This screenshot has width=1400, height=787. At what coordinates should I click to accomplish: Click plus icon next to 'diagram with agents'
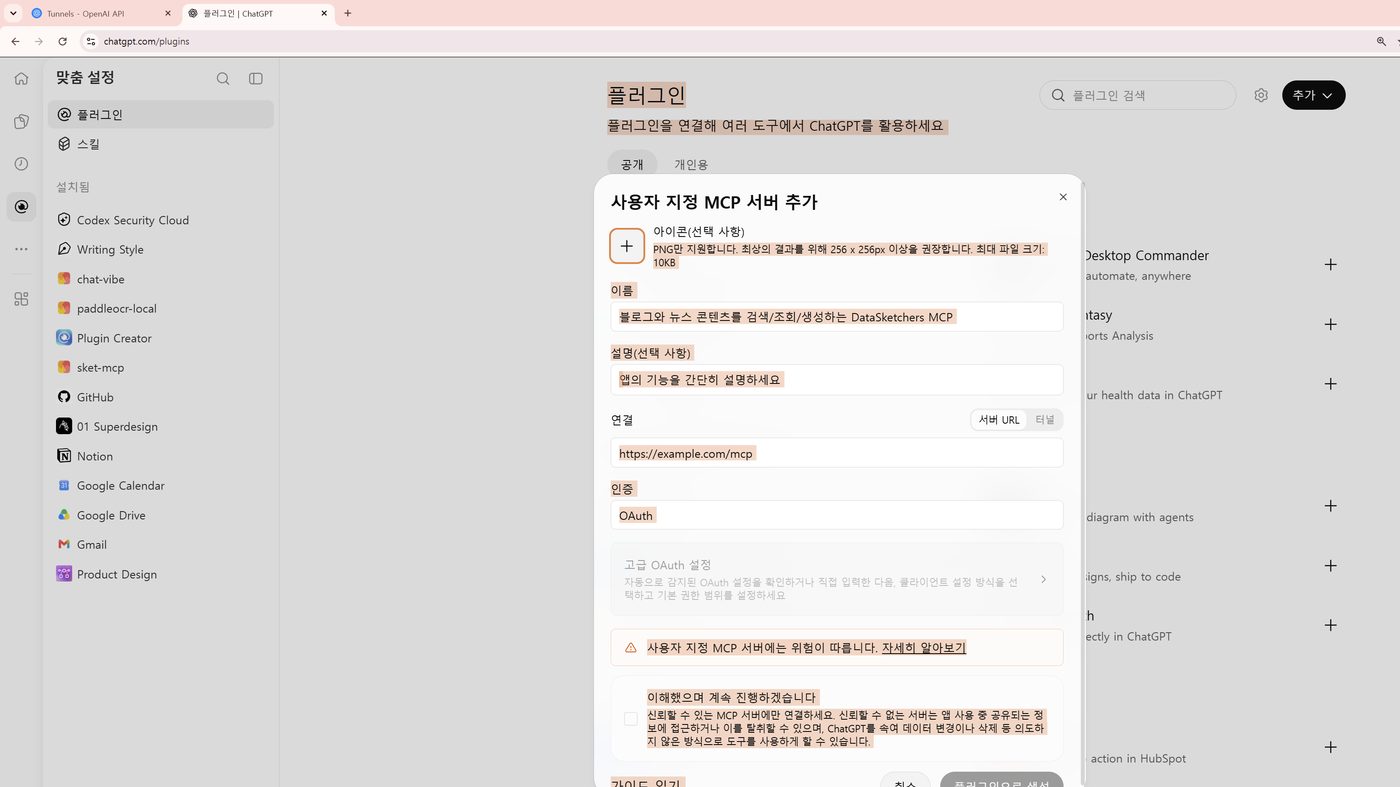(1330, 506)
